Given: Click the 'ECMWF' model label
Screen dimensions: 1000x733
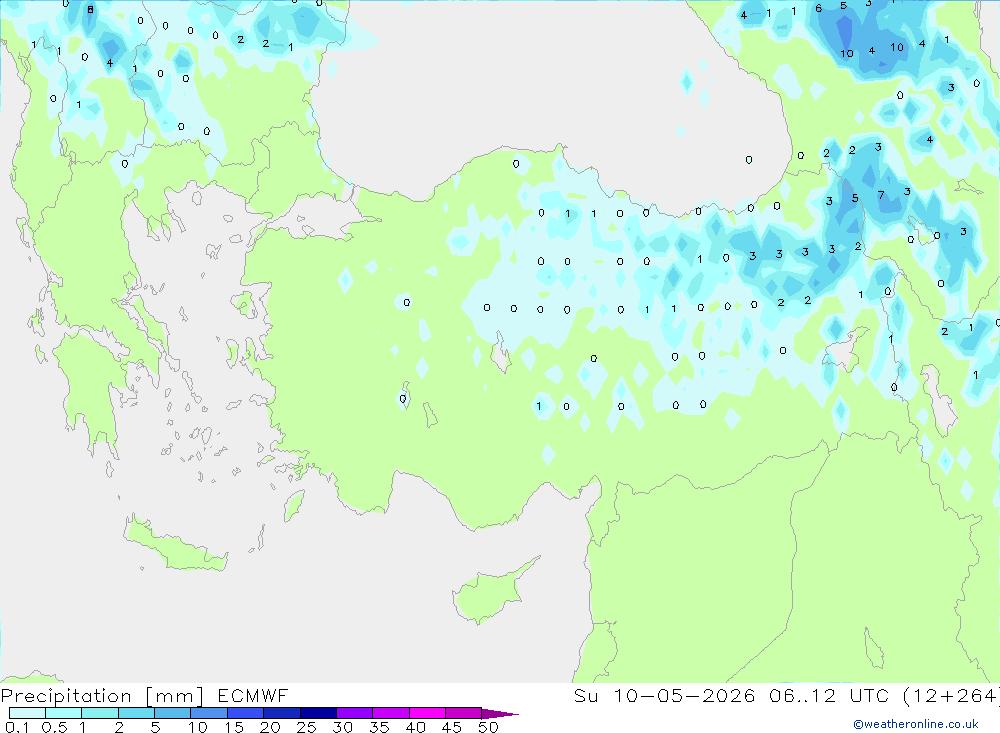Looking at the screenshot, I should pyautogui.click(x=253, y=695).
